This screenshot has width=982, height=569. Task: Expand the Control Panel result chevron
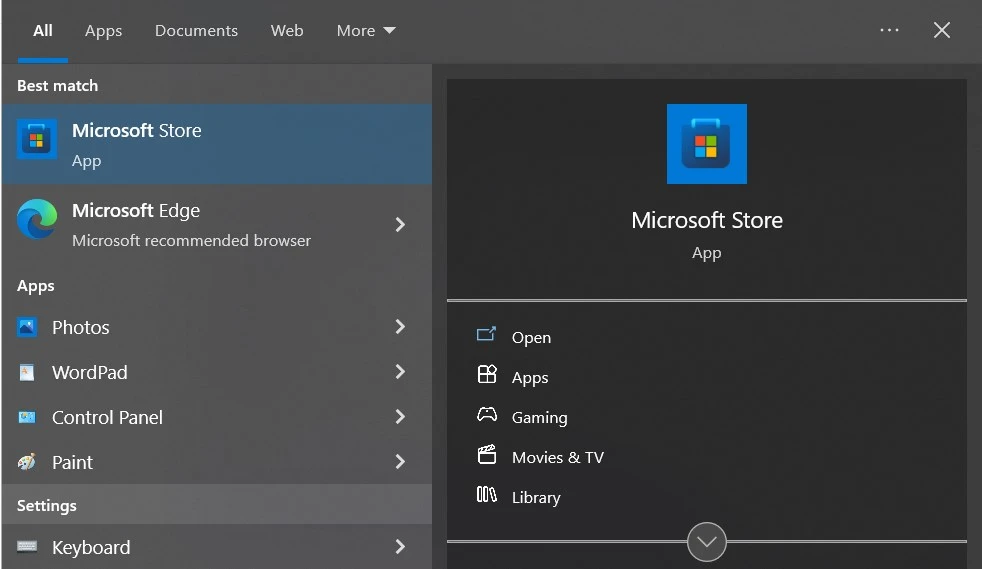coord(400,417)
